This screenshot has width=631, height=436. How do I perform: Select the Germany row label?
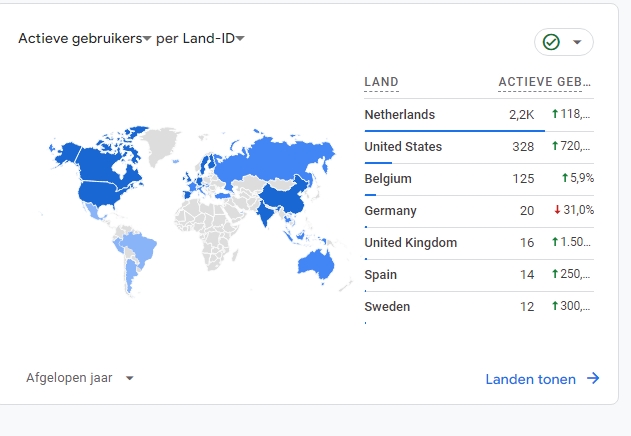[390, 211]
